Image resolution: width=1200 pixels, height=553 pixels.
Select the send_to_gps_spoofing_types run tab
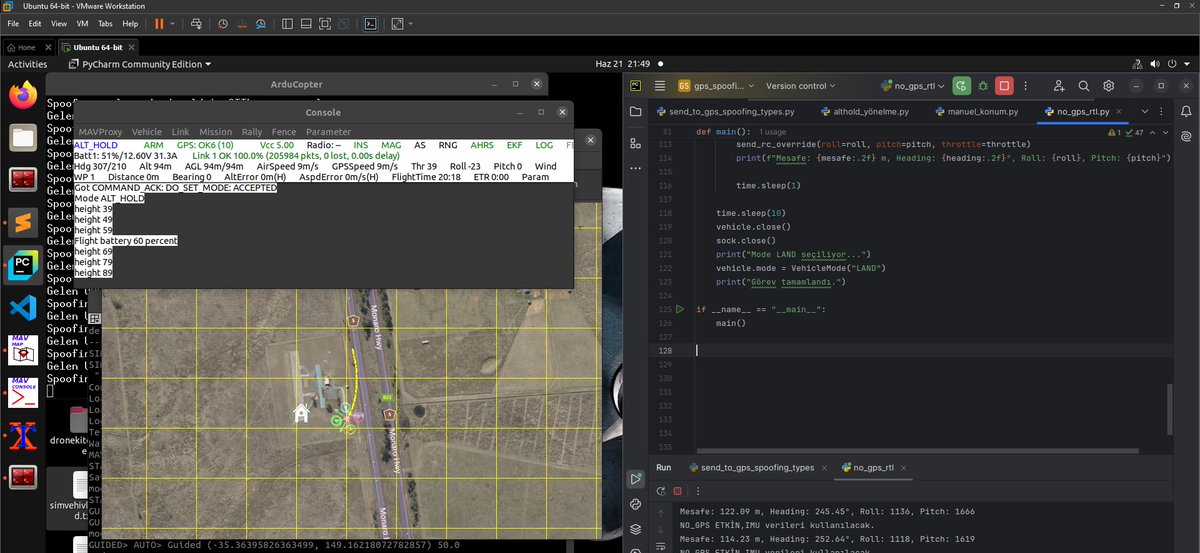[x=756, y=467]
